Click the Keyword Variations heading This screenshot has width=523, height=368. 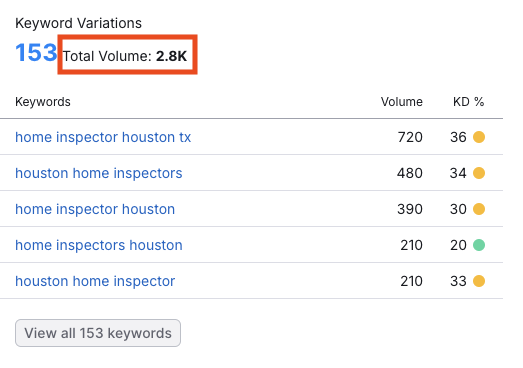(x=78, y=23)
